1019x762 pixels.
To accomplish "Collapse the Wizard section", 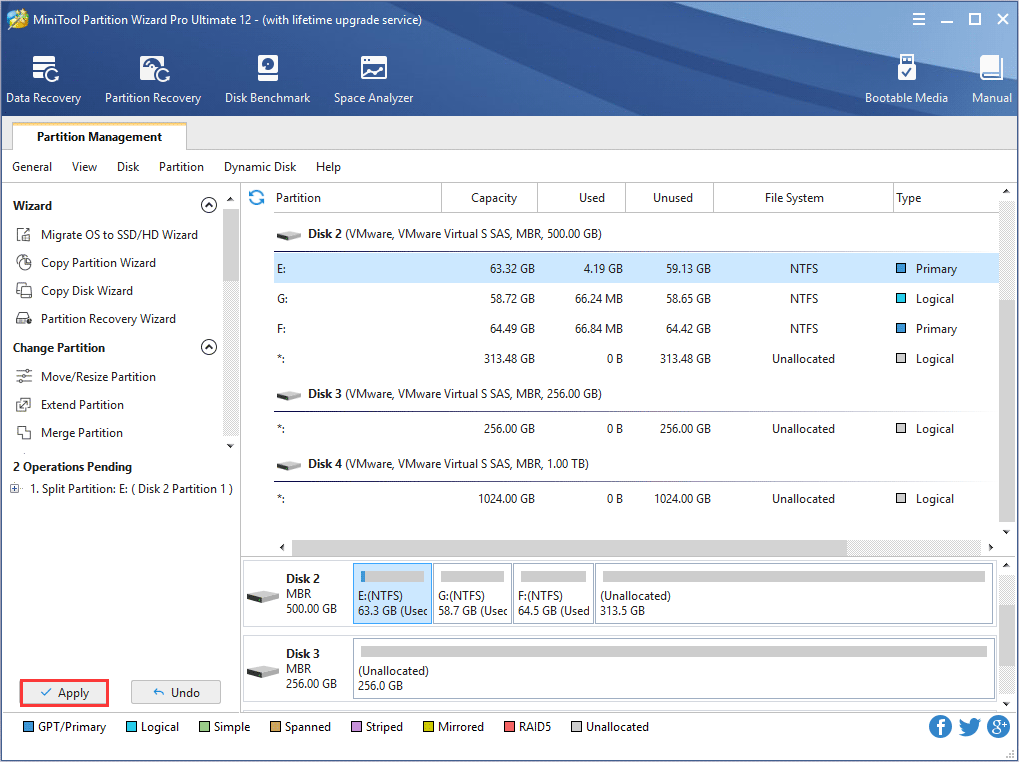I will (209, 205).
